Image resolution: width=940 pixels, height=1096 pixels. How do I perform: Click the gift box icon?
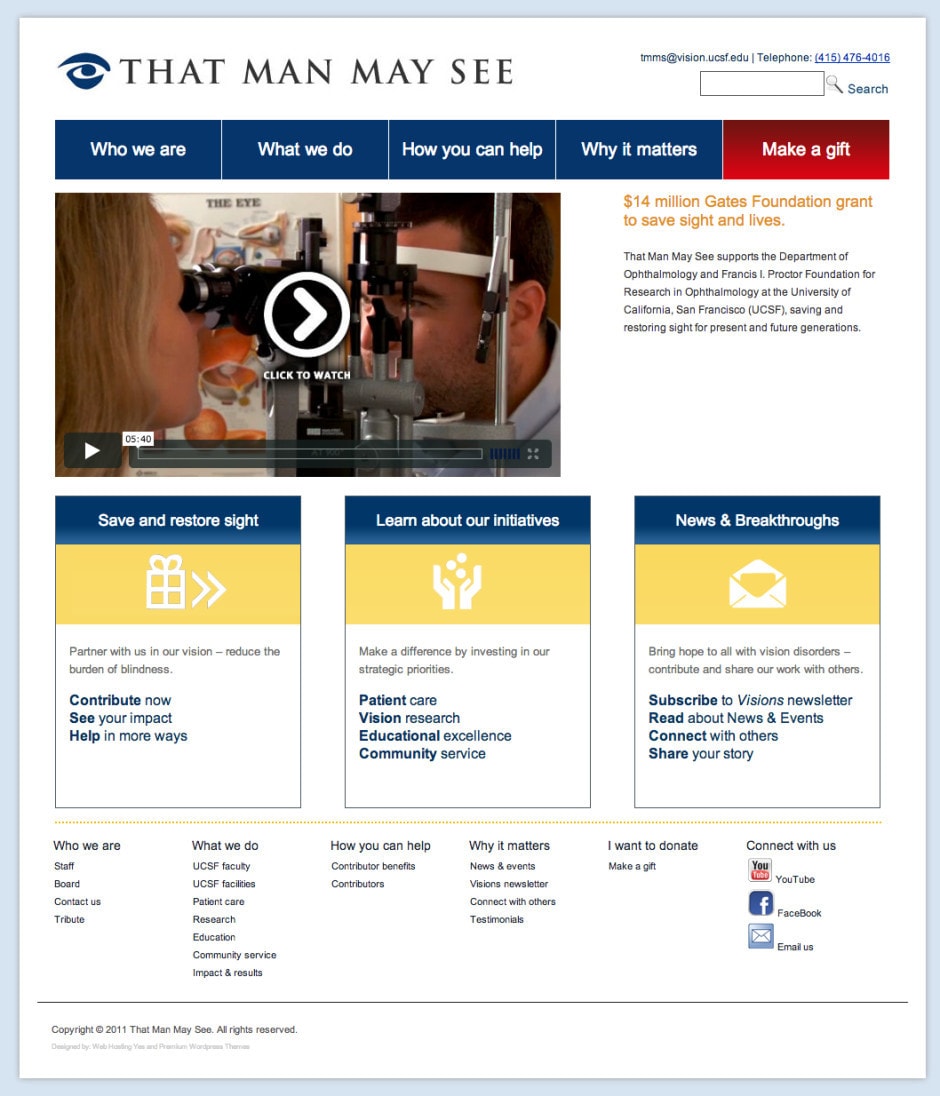[x=166, y=584]
